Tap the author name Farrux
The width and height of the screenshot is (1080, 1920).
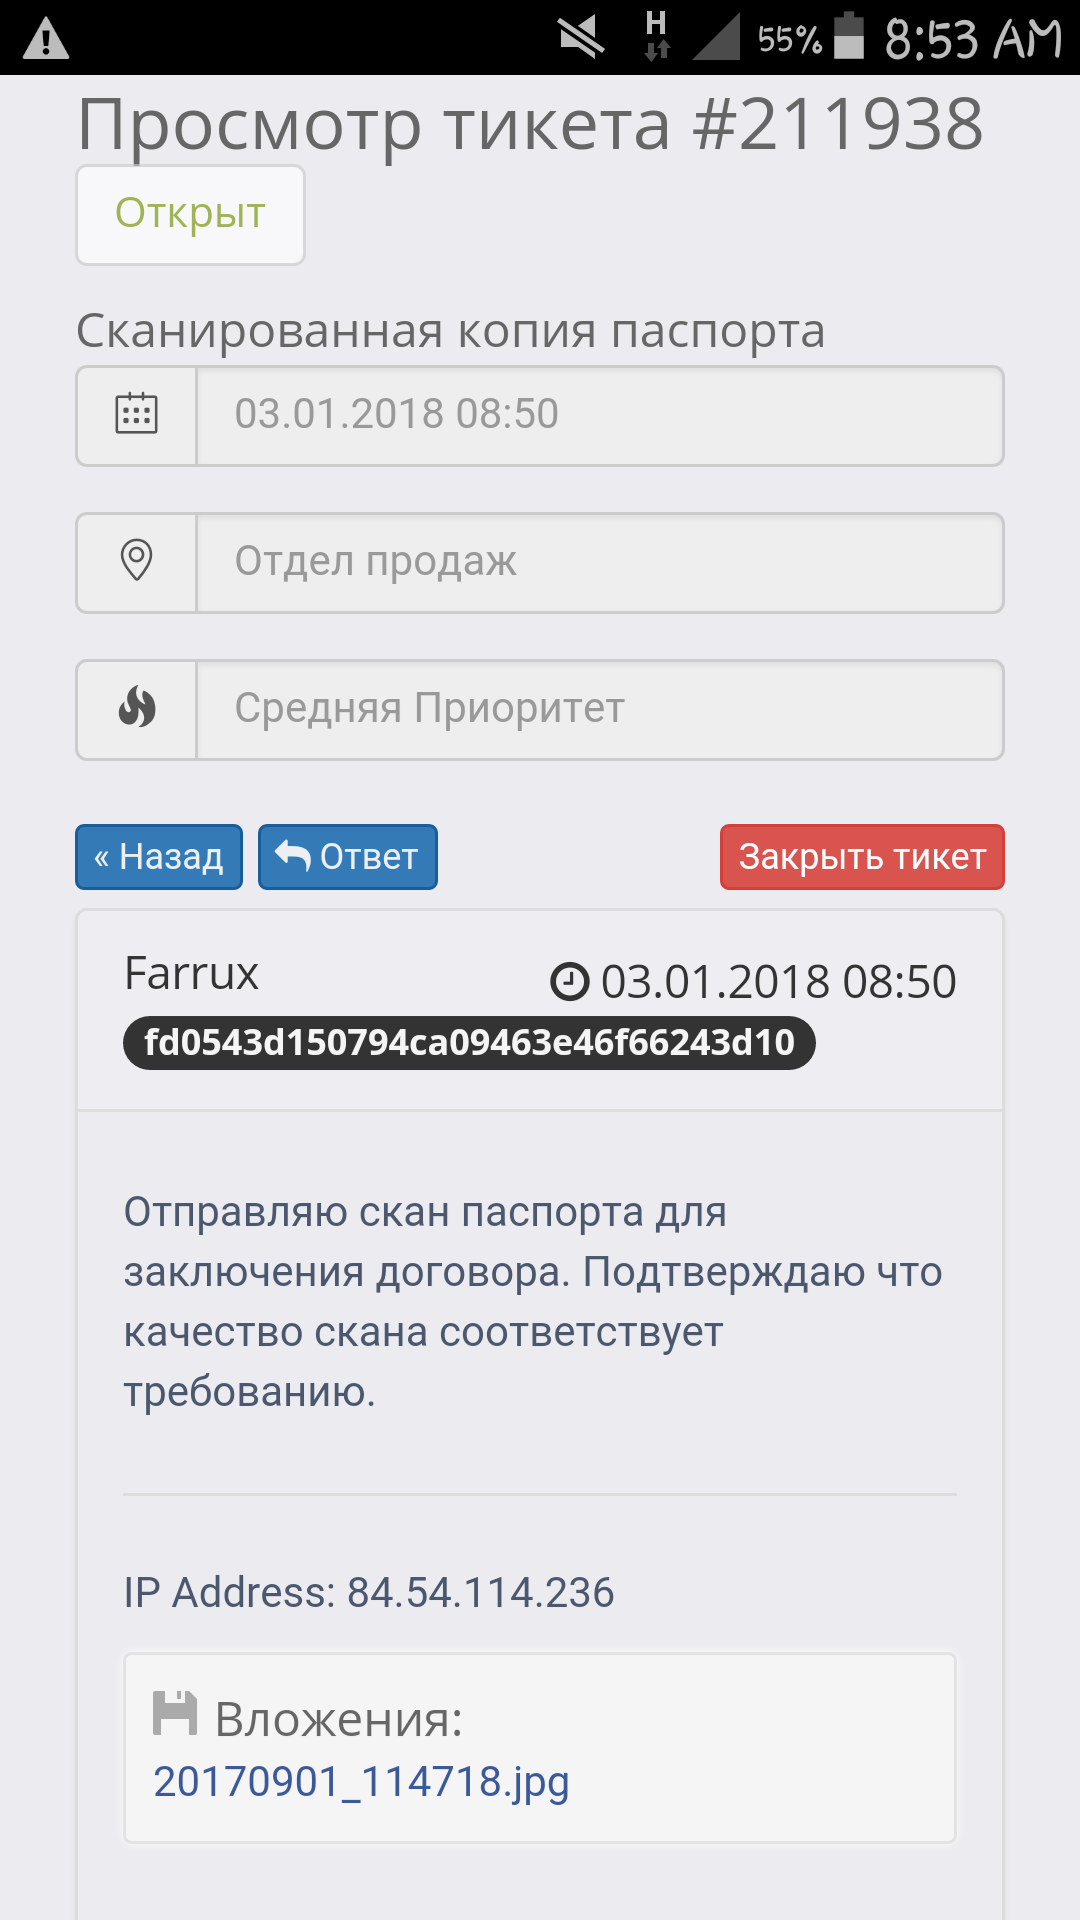[x=191, y=974]
